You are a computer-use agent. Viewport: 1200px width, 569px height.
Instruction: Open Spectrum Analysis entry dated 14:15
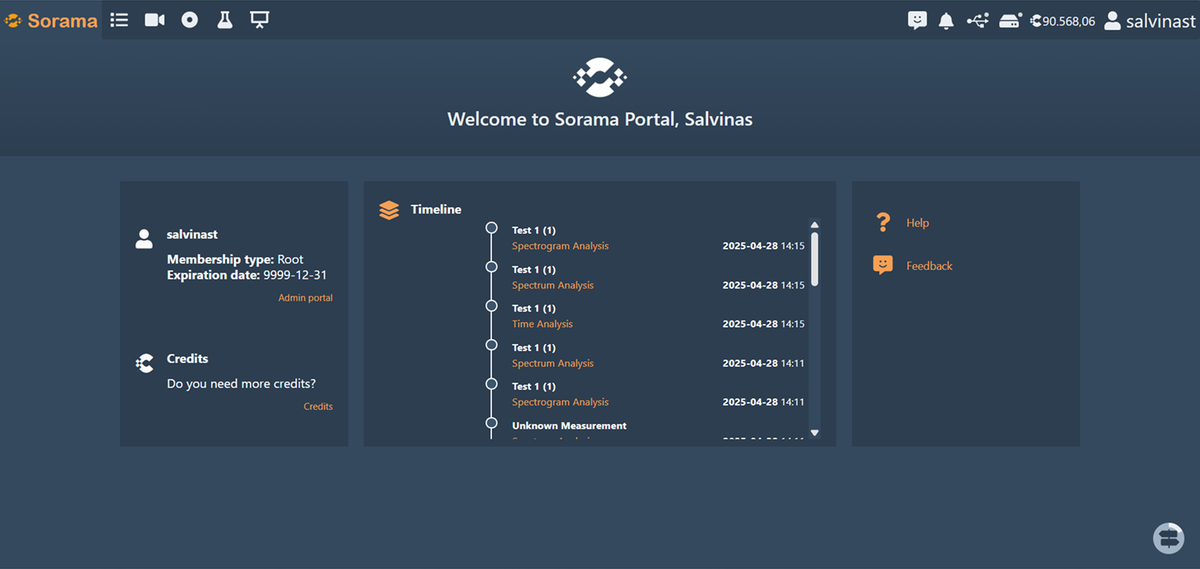pos(553,285)
